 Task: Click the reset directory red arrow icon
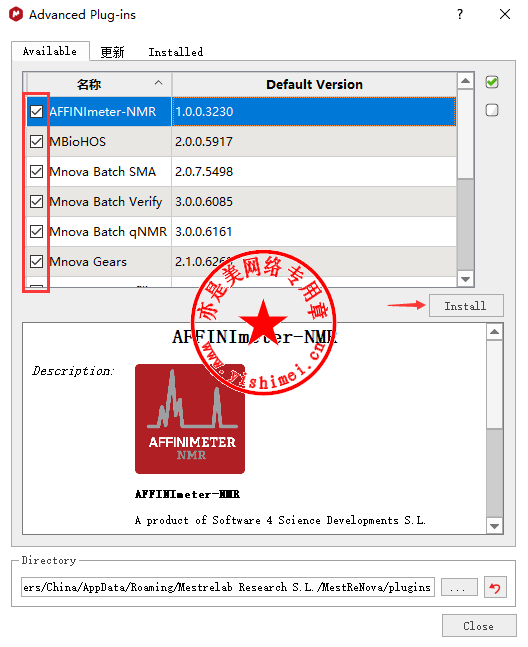495,587
